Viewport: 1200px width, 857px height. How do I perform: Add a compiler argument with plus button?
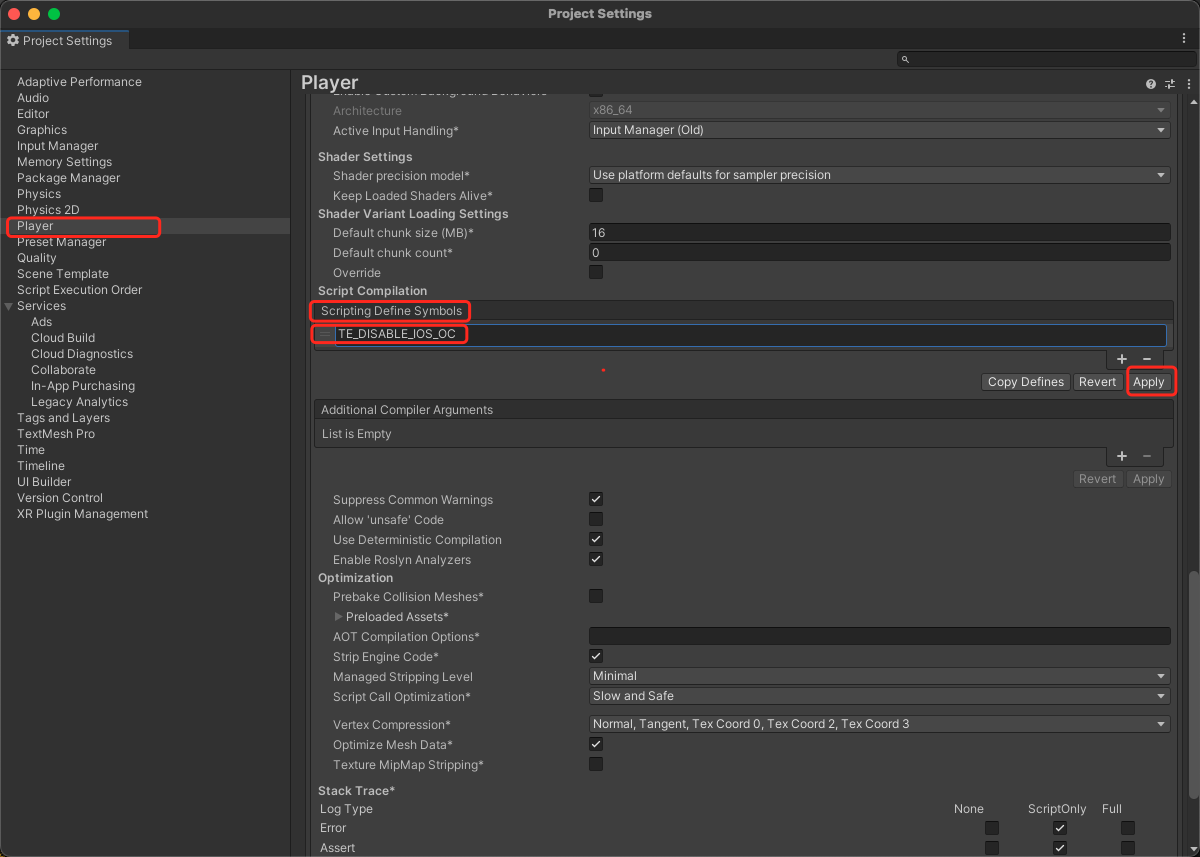(x=1122, y=456)
